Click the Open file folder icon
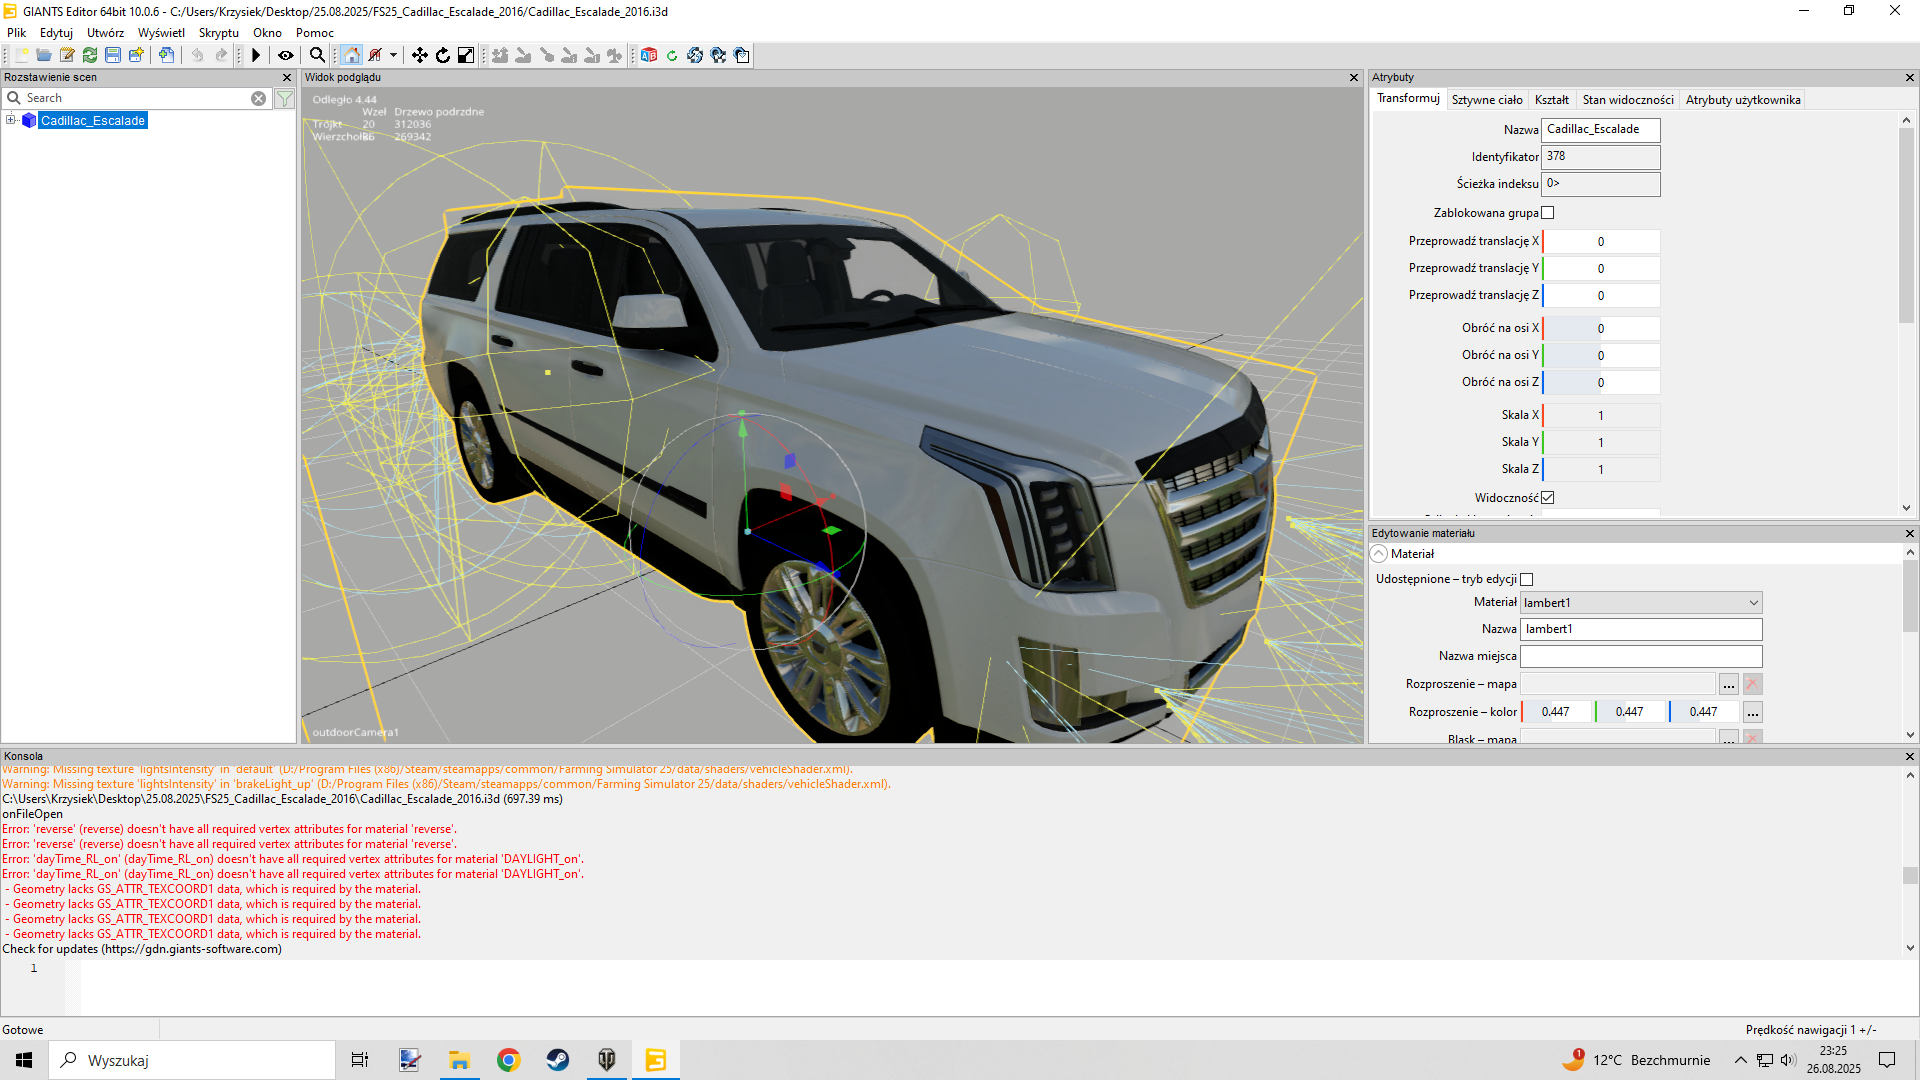Screen dimensions: 1920x1080 [x=44, y=56]
